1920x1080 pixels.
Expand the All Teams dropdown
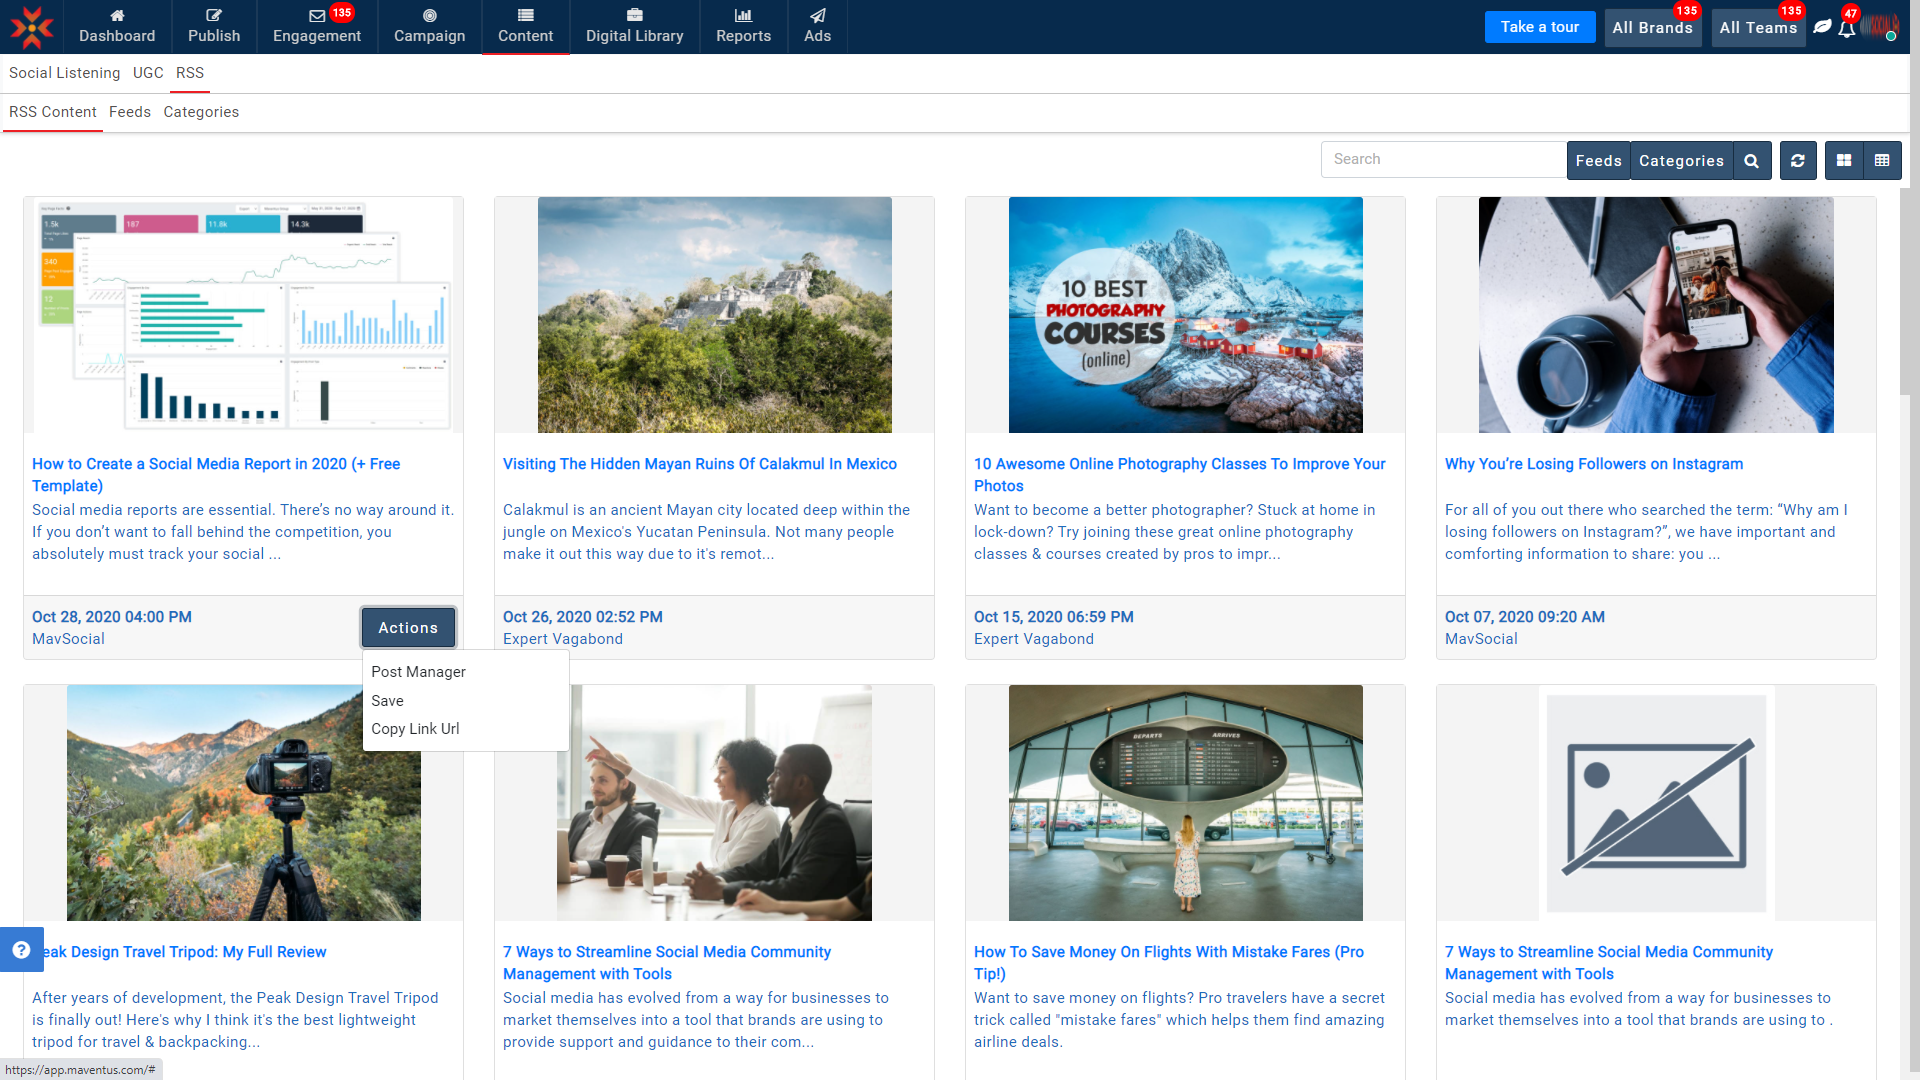[1758, 28]
